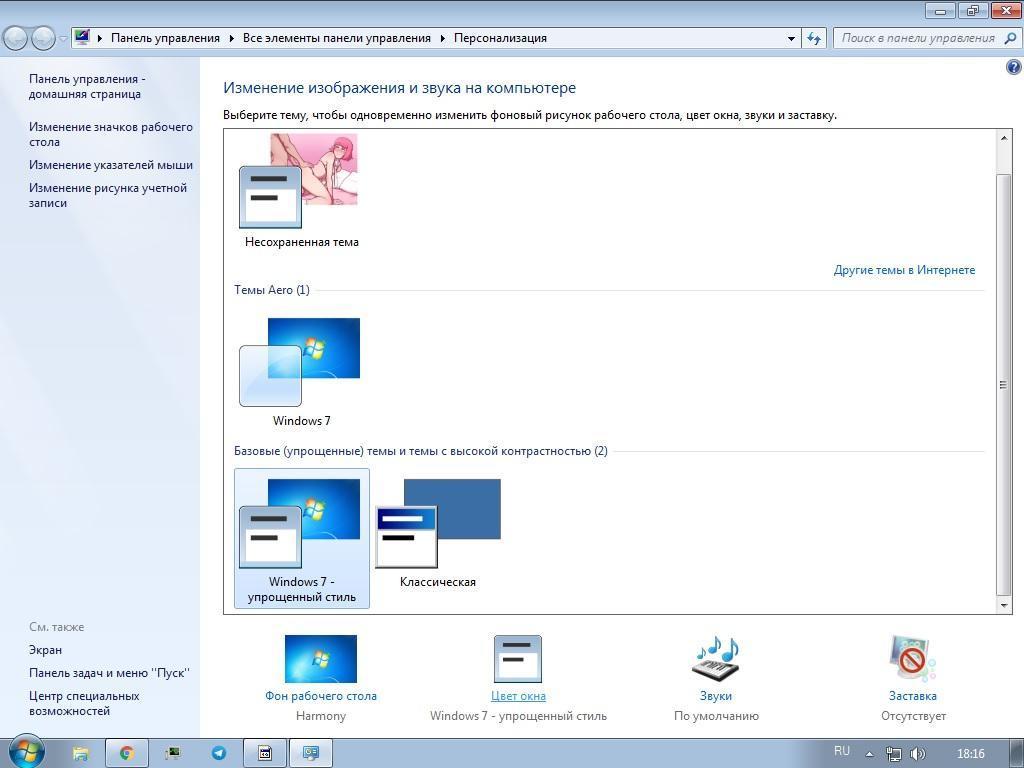This screenshot has width=1024, height=768.
Task: Open recent pages dropdown beside navigation arrows
Action: point(63,39)
